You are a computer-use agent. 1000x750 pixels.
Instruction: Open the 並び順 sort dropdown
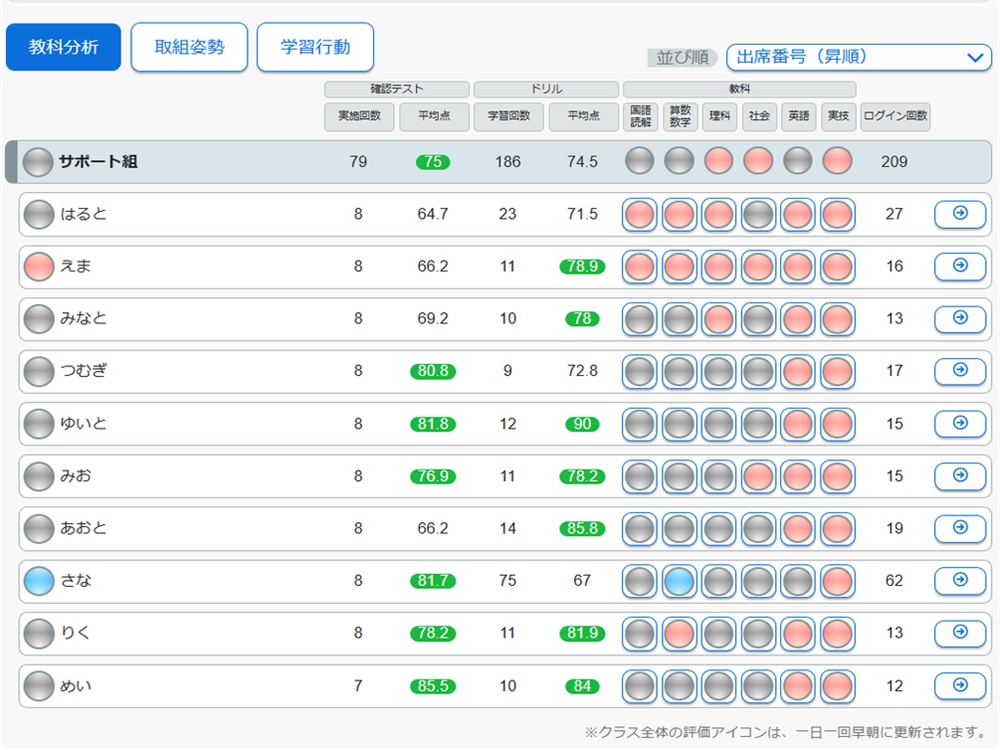click(858, 57)
